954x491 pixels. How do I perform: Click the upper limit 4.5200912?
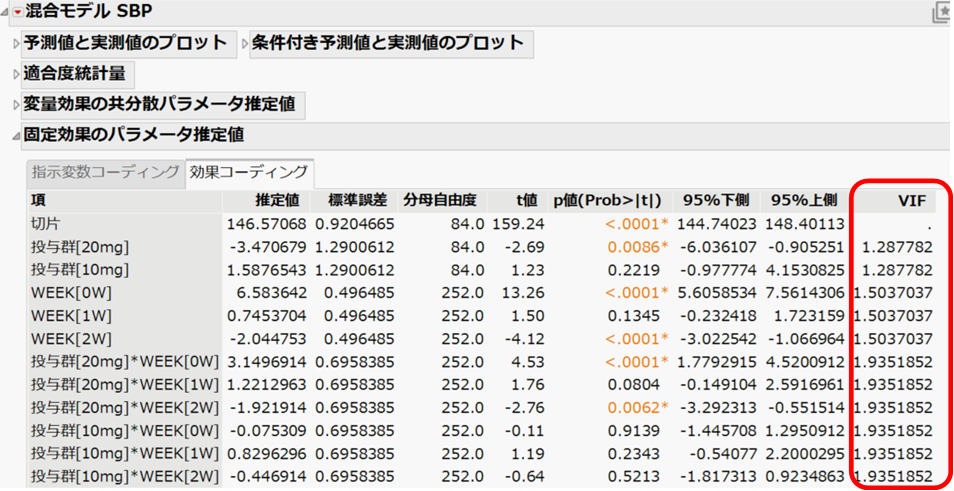tap(803, 362)
